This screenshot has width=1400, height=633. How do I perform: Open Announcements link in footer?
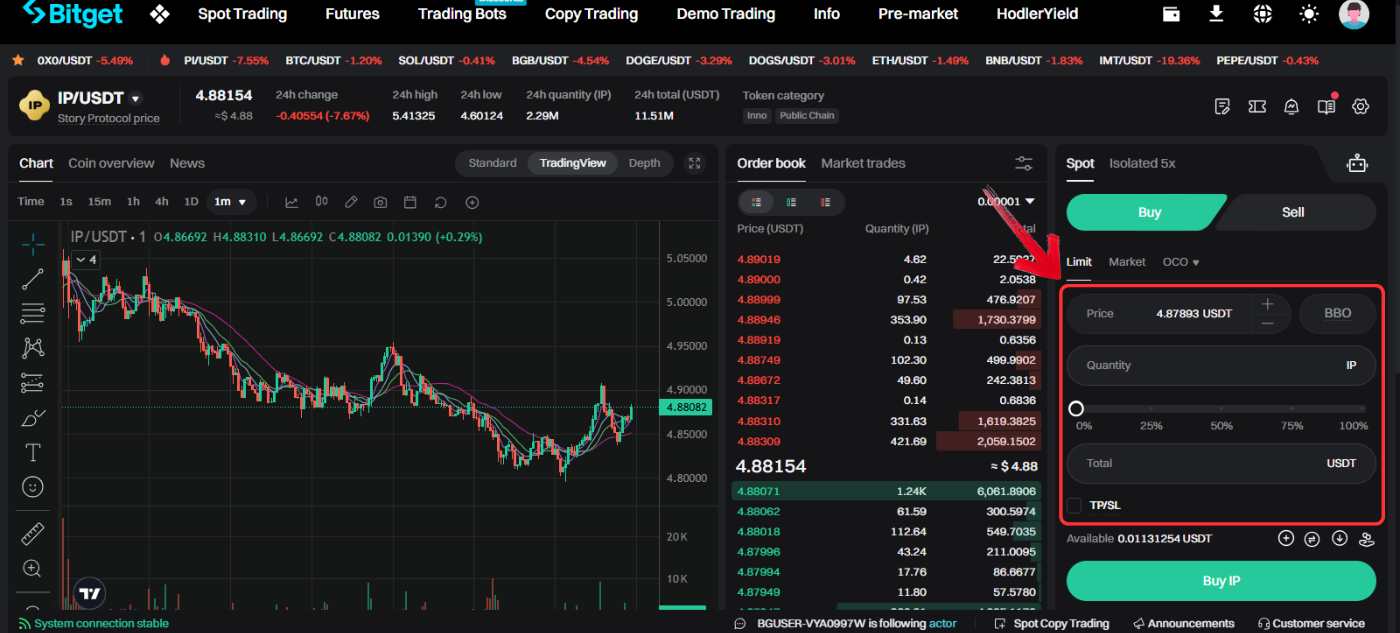pos(1182,623)
